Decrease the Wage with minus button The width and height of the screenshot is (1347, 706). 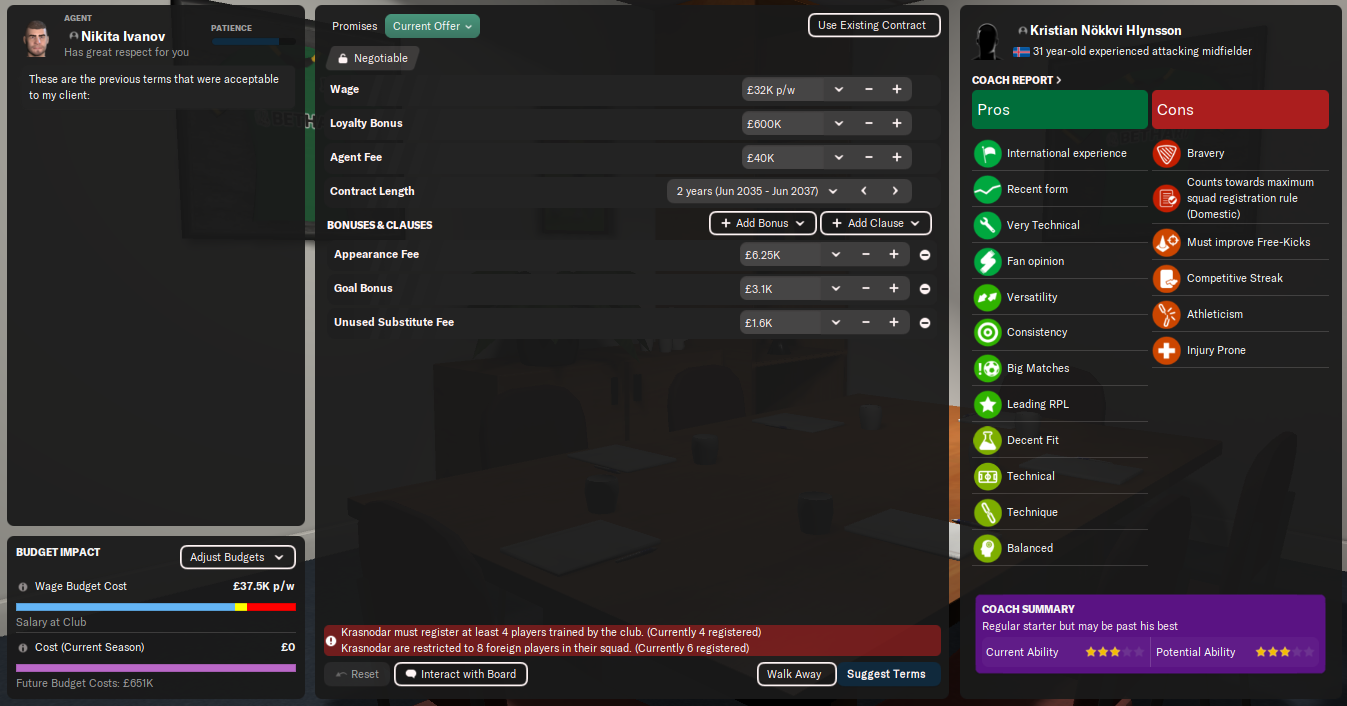(x=869, y=90)
